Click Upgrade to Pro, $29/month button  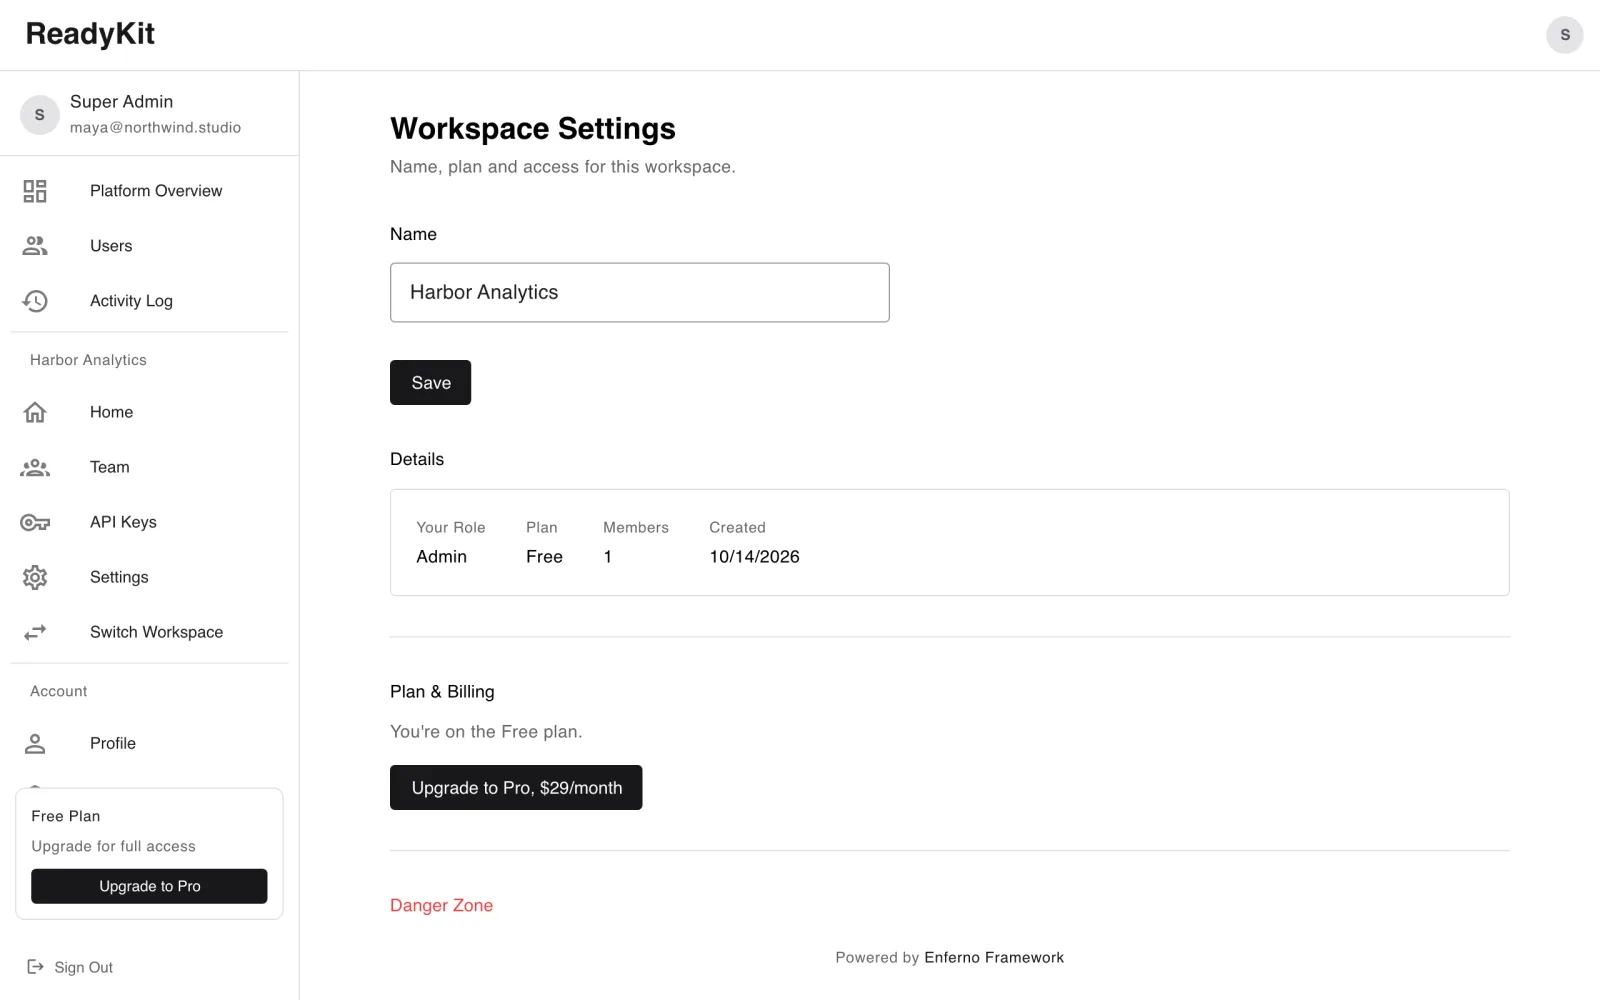point(516,788)
